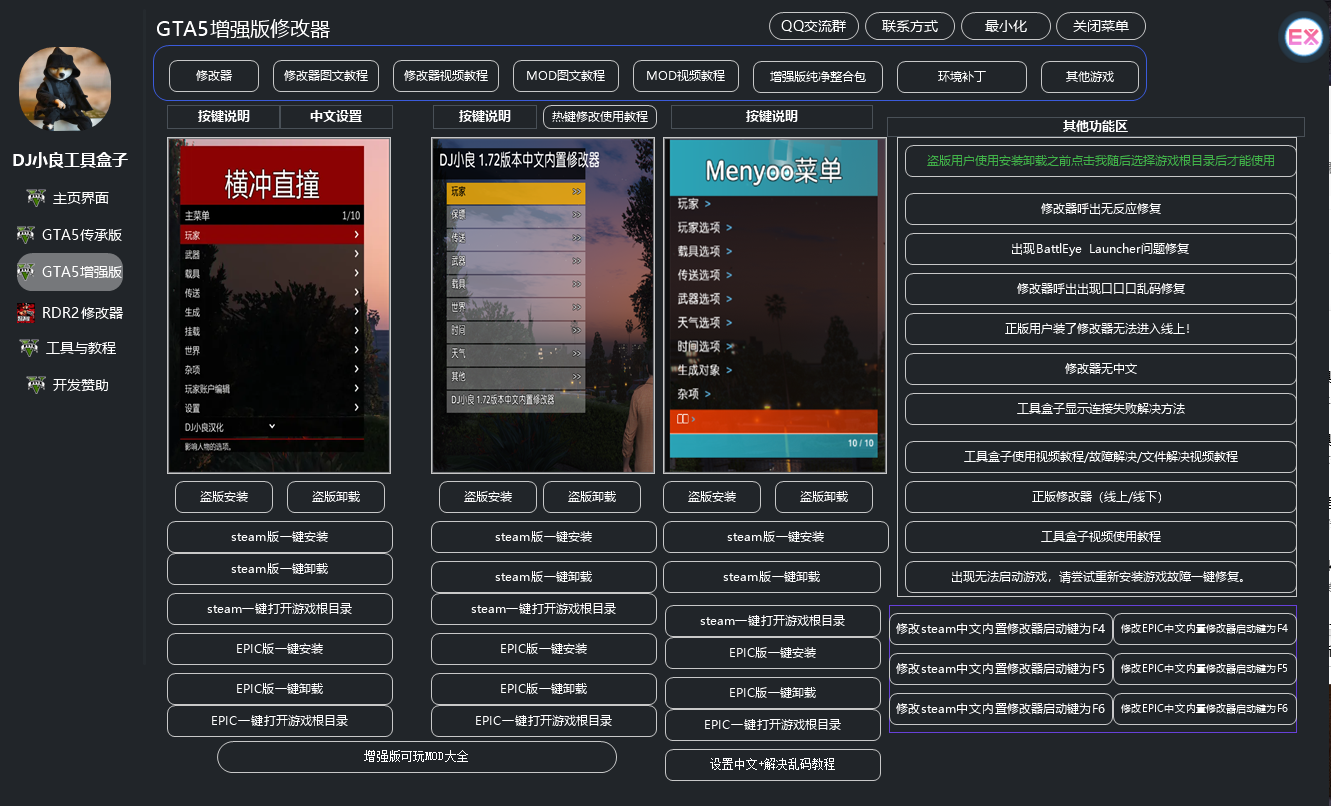Image resolution: width=1331 pixels, height=806 pixels.
Task: Click 设置中文+解决乱码教程 button
Action: [x=773, y=765]
